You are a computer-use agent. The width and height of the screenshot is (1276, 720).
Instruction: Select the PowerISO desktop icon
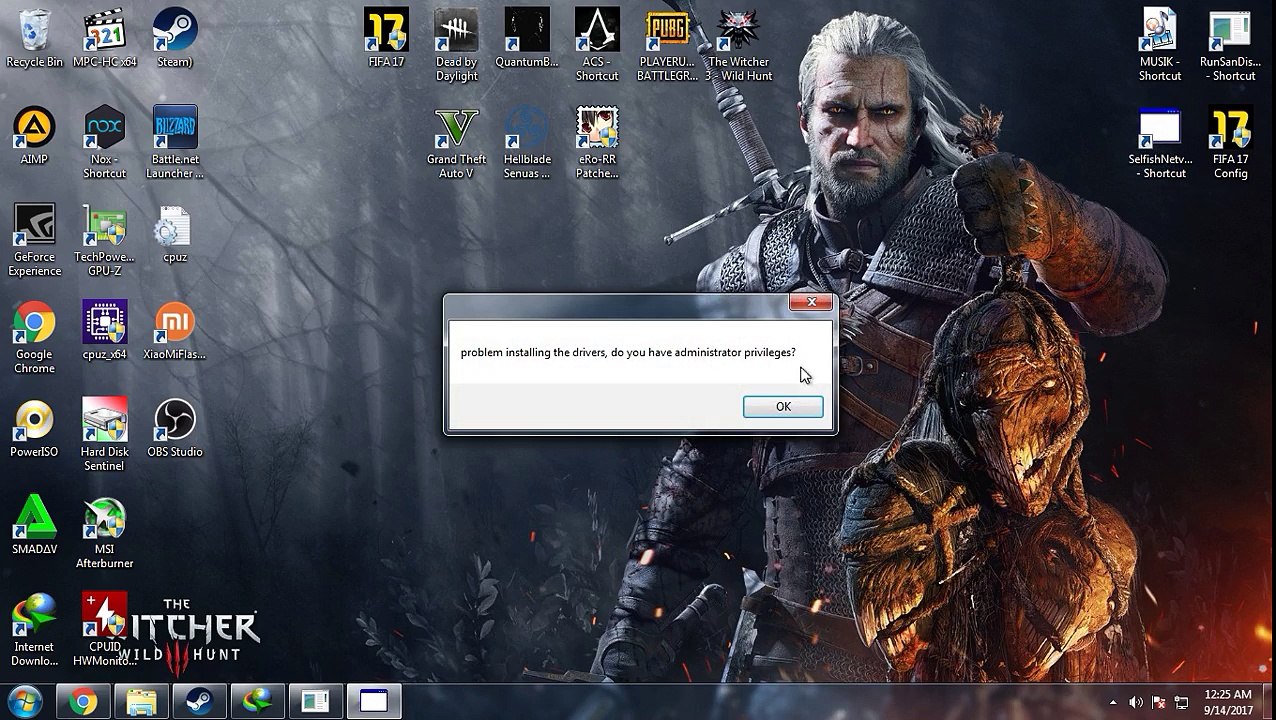(34, 428)
